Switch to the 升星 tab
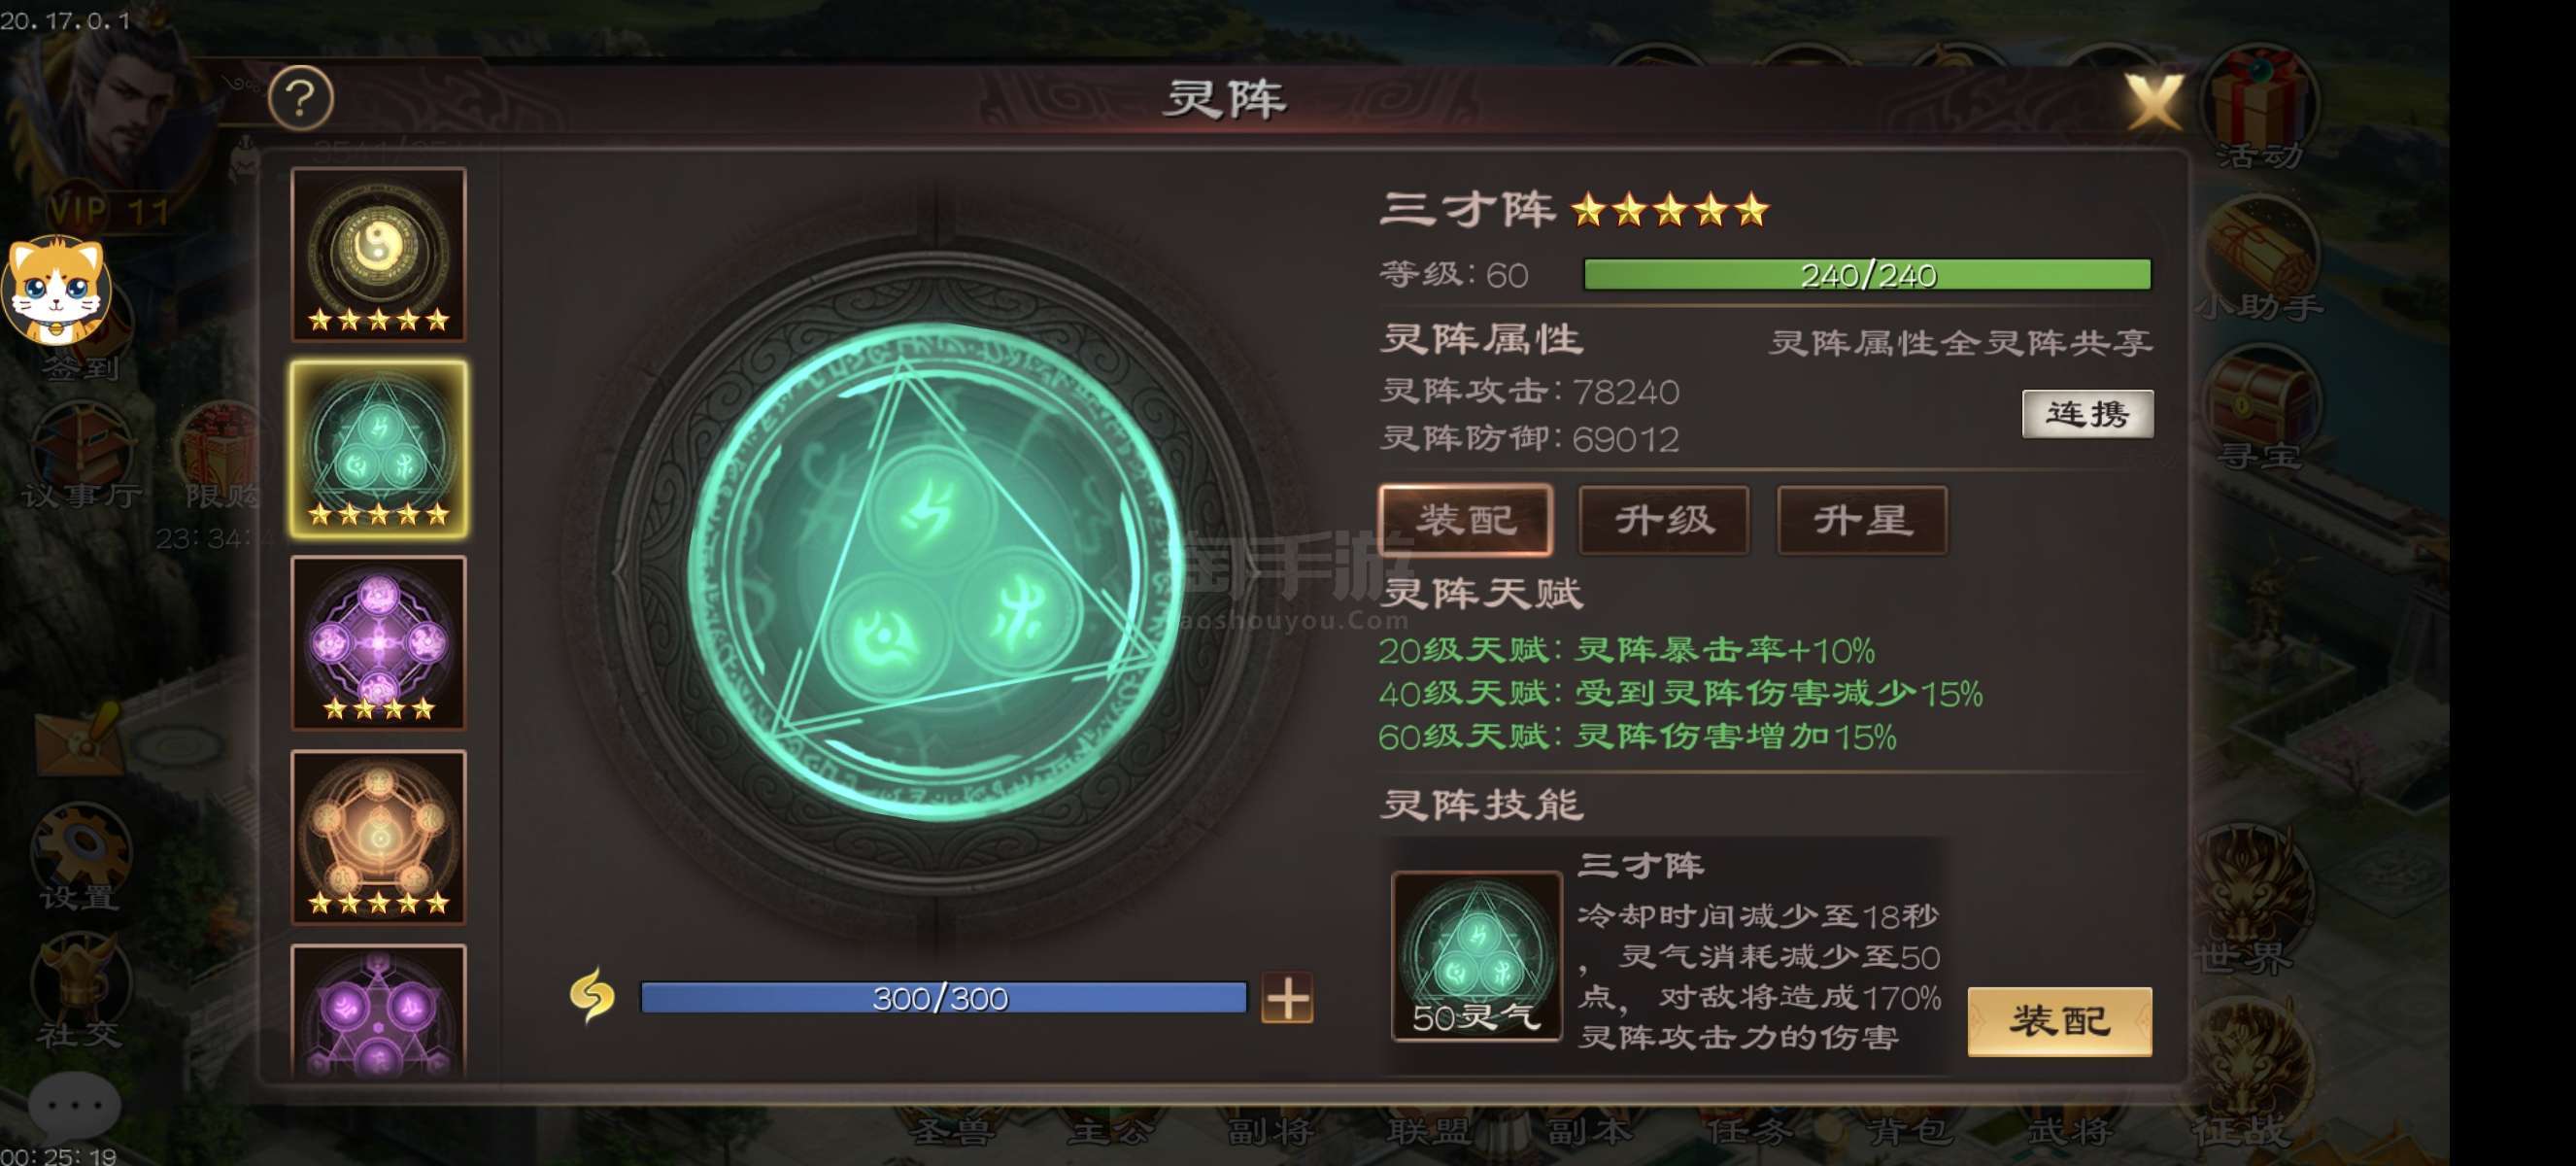 click(1862, 520)
